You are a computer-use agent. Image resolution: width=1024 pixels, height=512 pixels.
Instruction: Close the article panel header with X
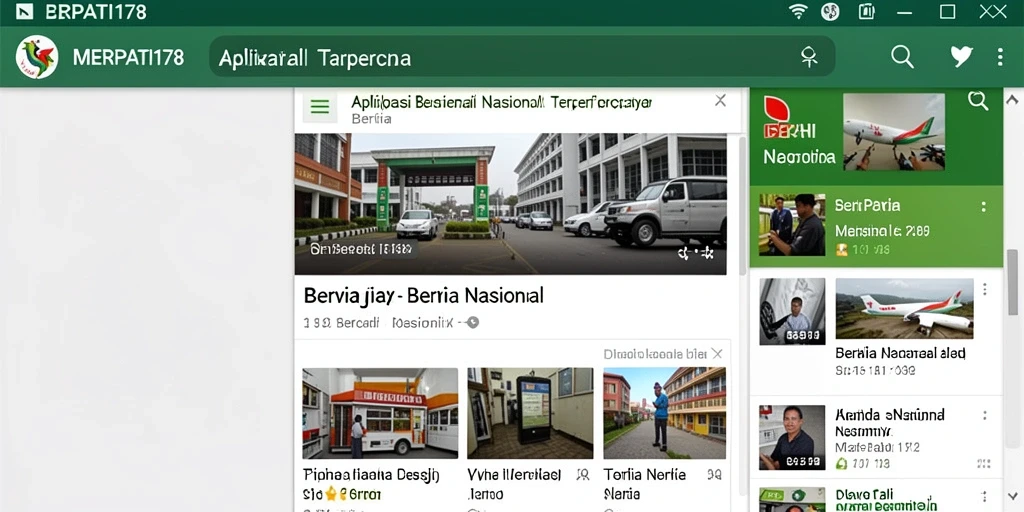[720, 101]
